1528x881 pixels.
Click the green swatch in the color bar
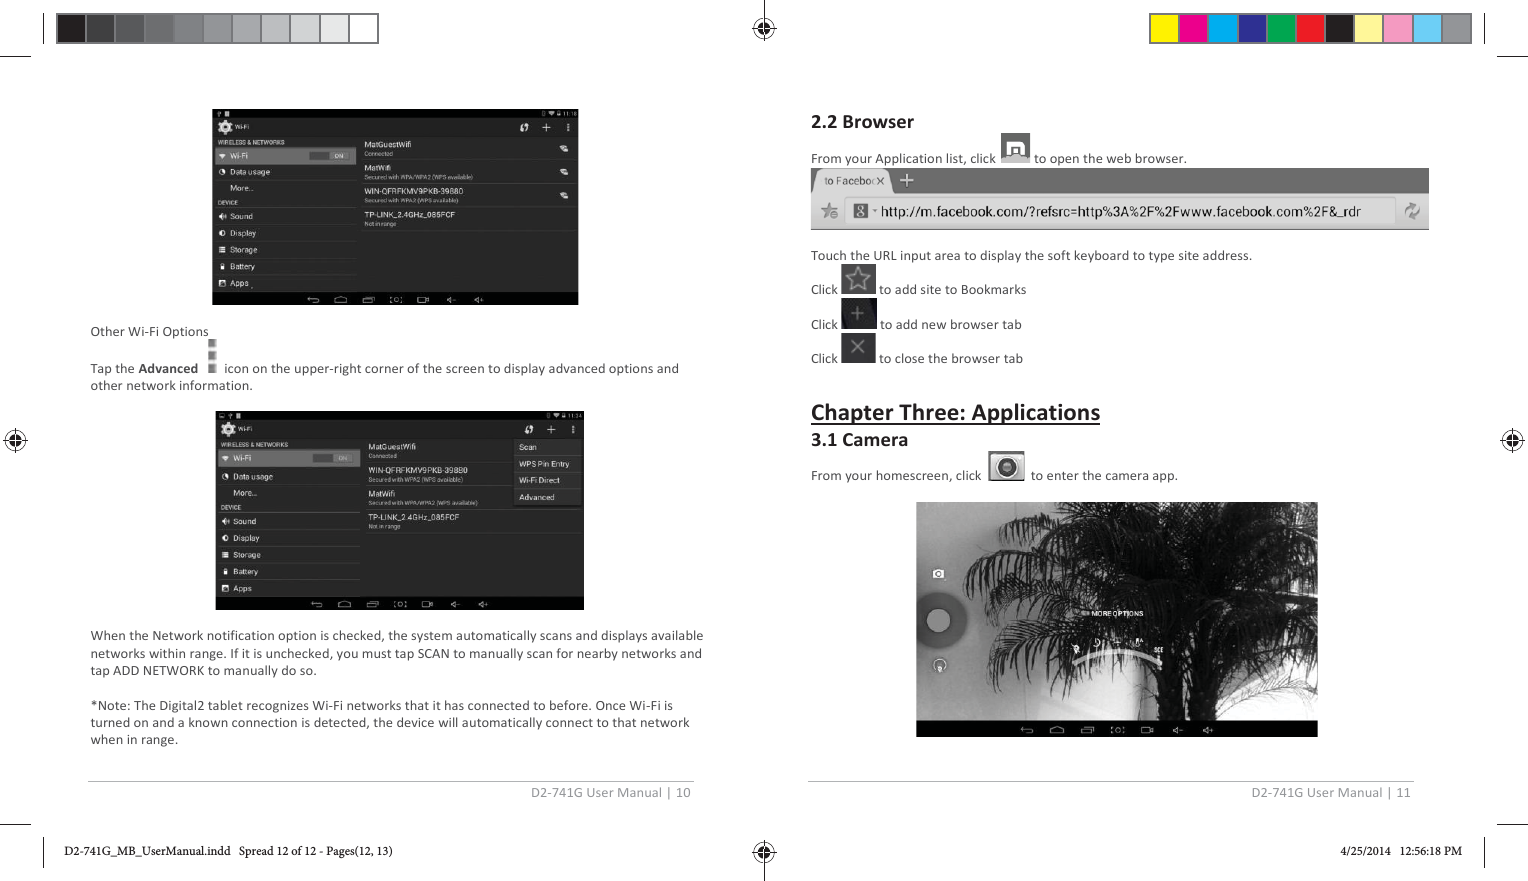click(x=1281, y=28)
